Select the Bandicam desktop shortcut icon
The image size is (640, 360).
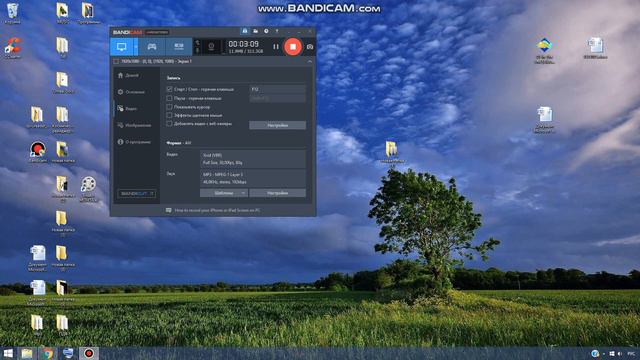coord(38,152)
